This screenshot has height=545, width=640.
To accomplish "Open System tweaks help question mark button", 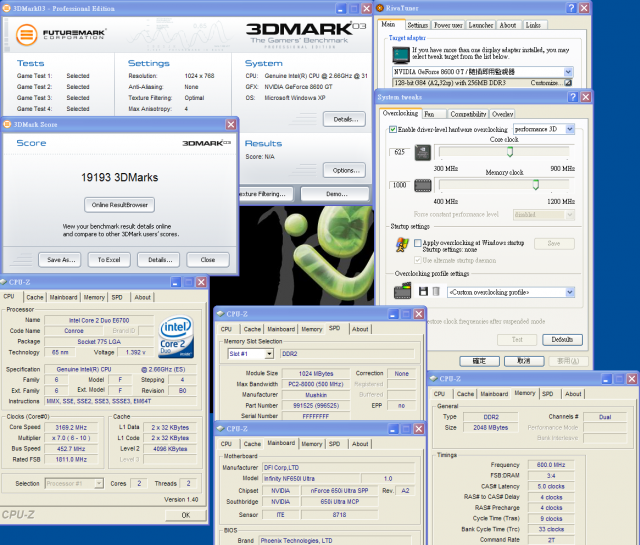I will (x=573, y=97).
